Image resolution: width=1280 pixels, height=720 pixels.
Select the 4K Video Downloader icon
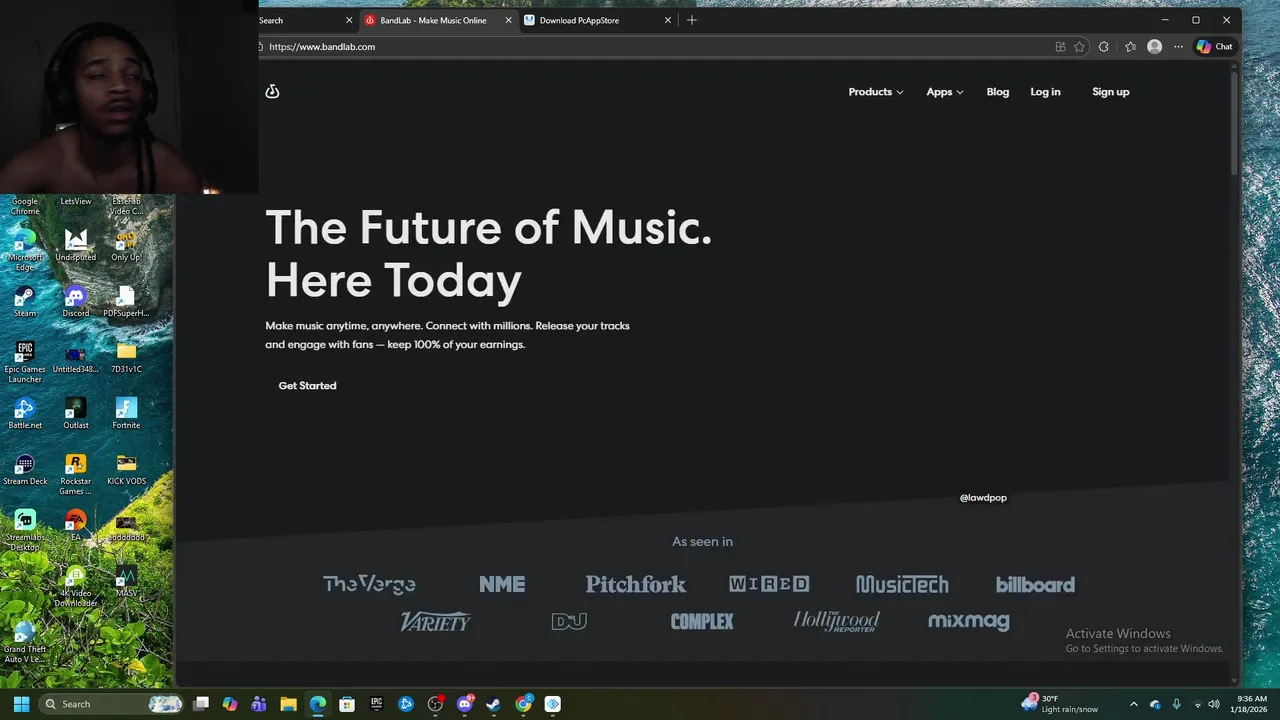click(x=76, y=587)
